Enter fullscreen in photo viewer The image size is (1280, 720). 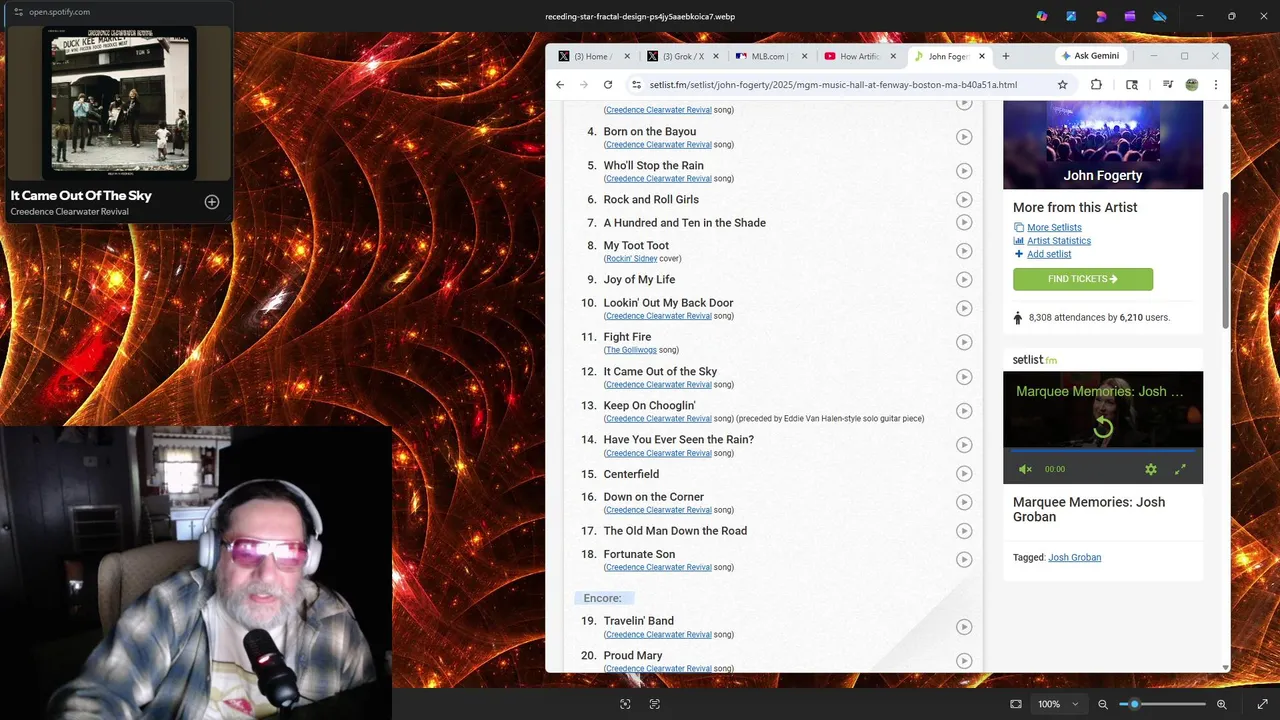pyautogui.click(x=1262, y=704)
